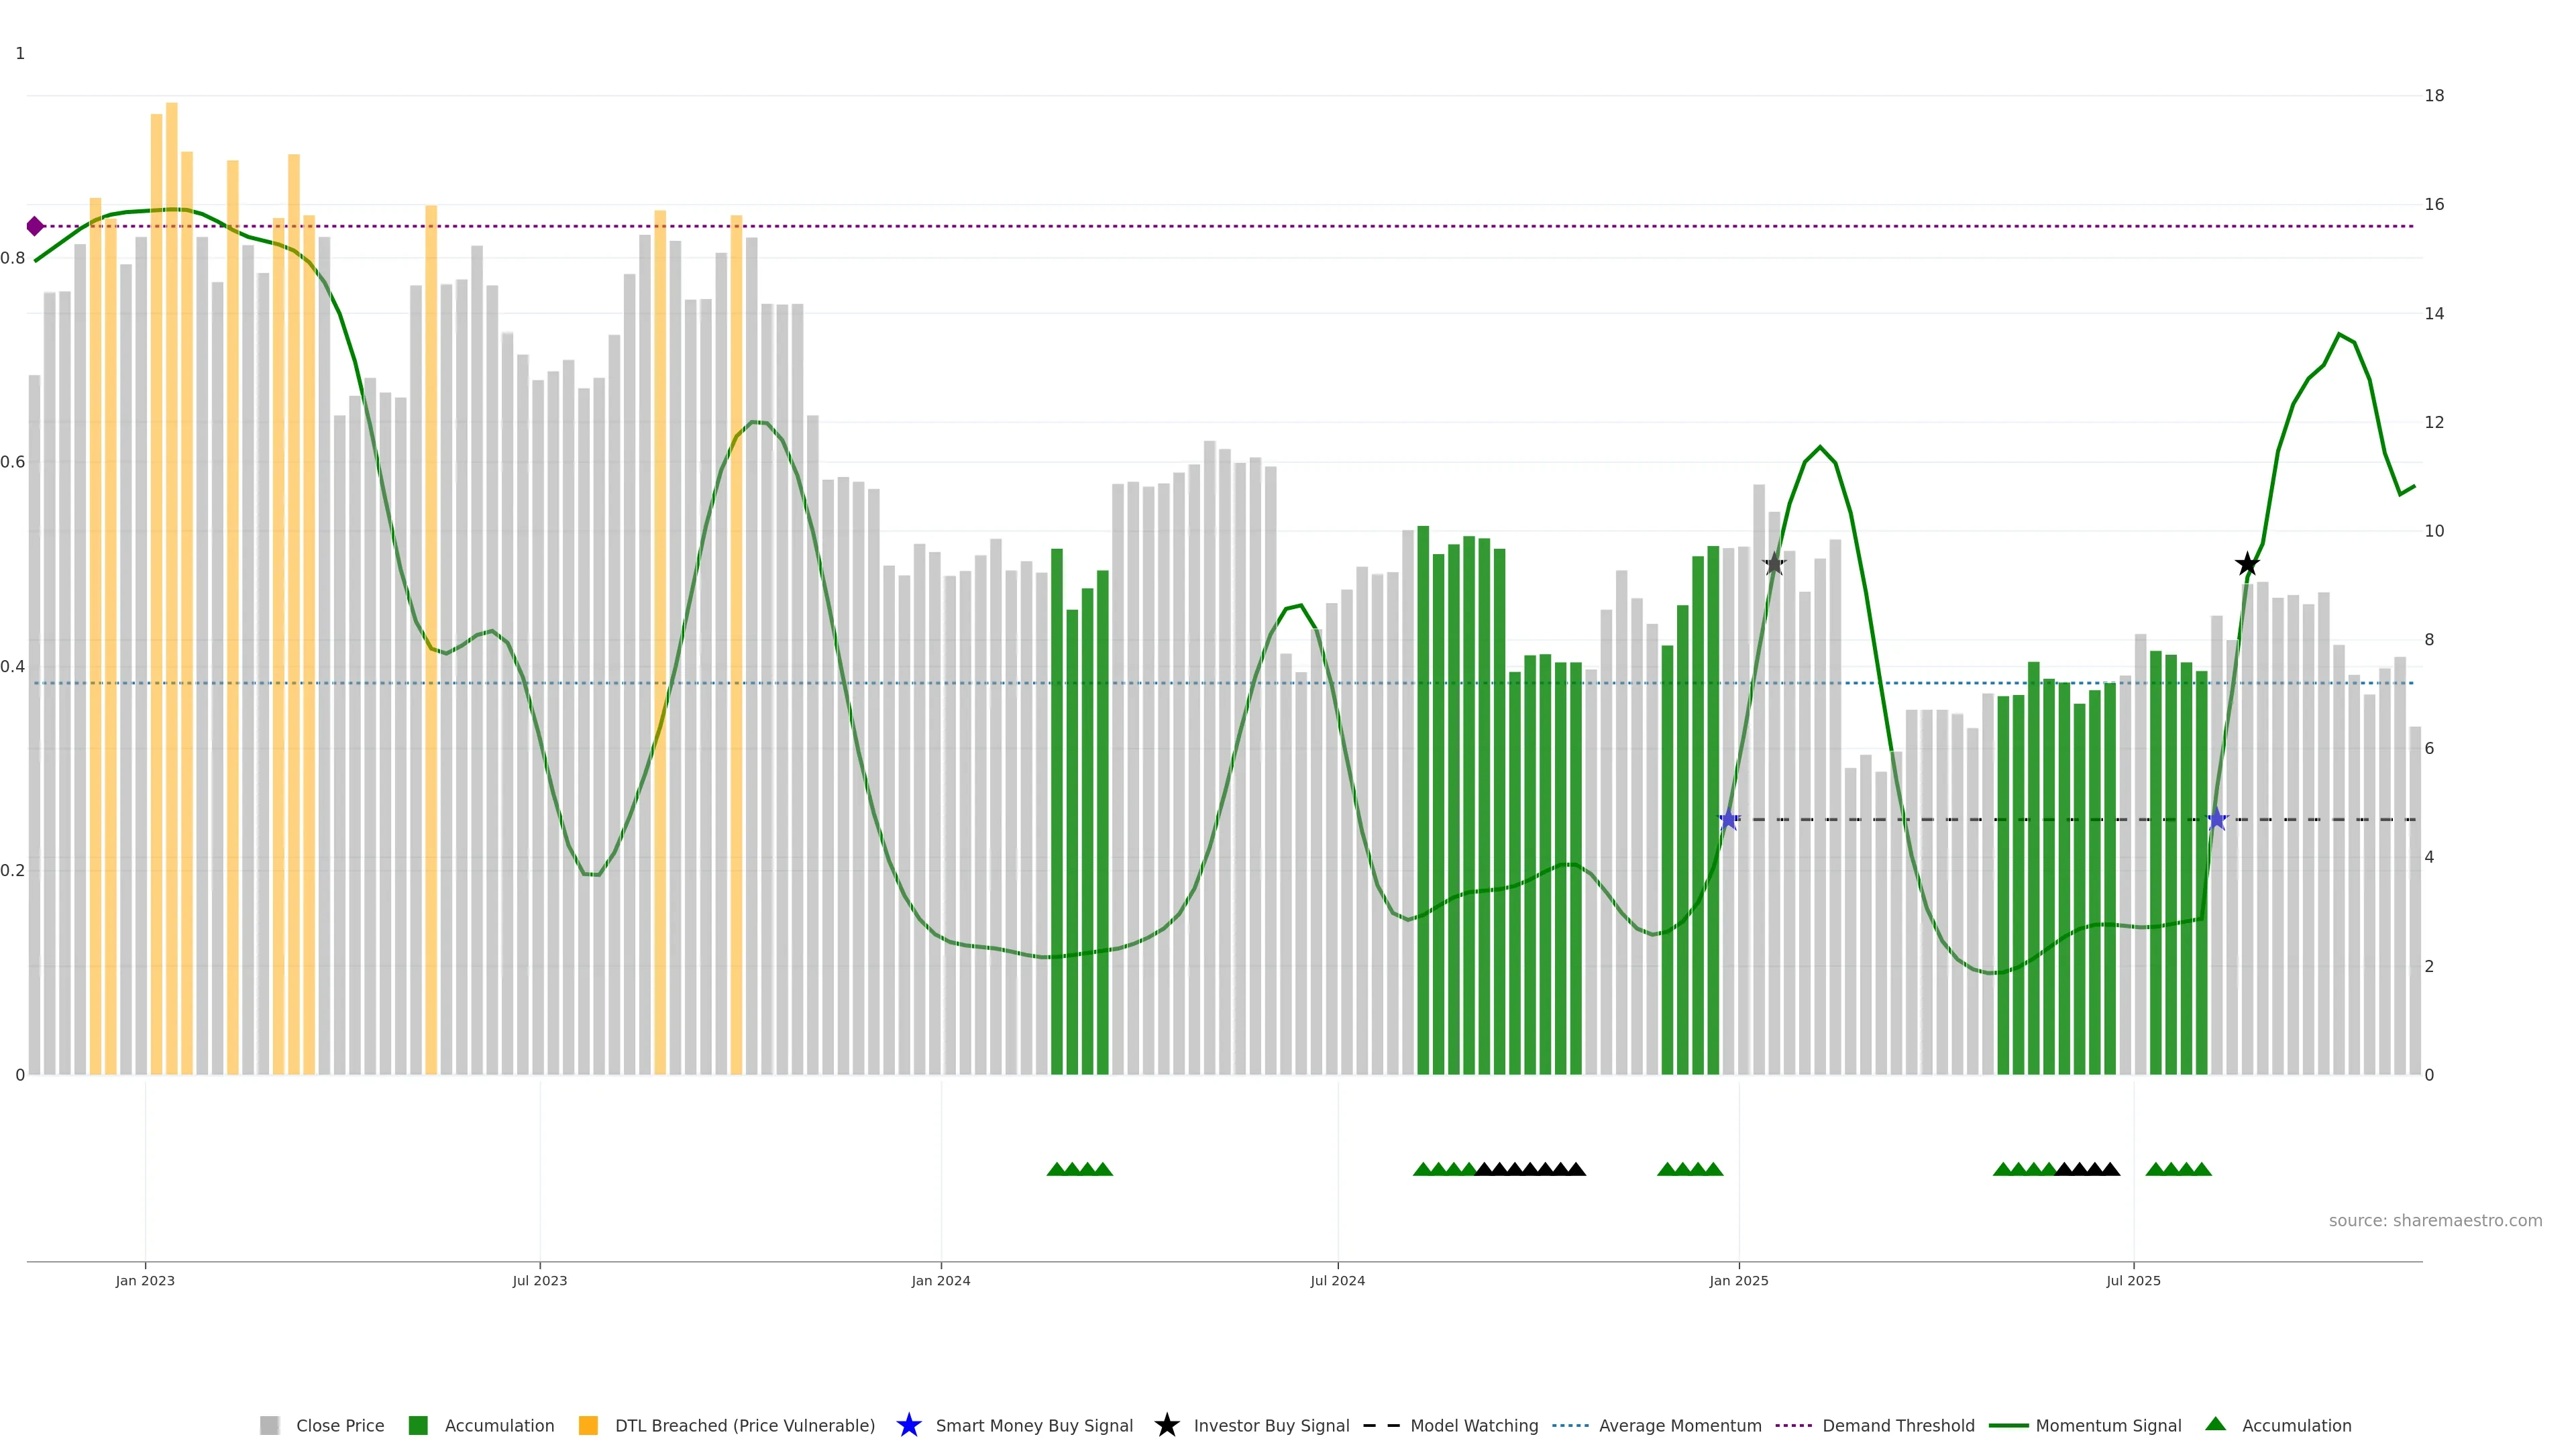Click the Investor Buy Signal legend label
Viewport: 2576px width, 1449px height.
[x=1271, y=1426]
